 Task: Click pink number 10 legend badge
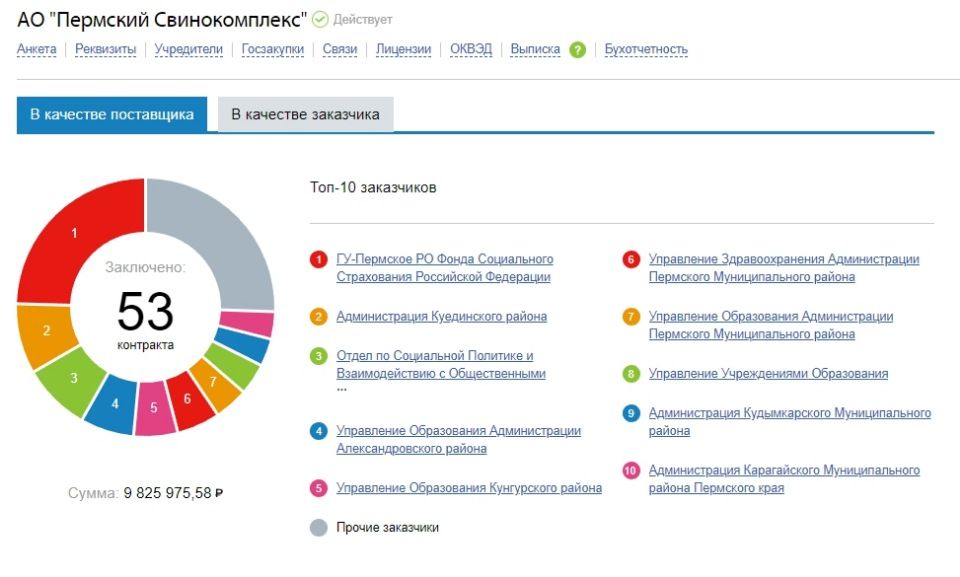tap(631, 470)
